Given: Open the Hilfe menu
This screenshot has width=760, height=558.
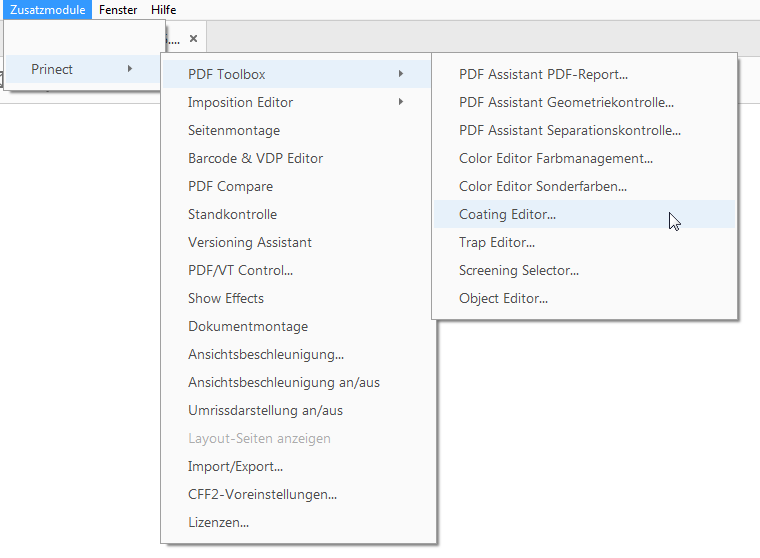Looking at the screenshot, I should point(163,10).
